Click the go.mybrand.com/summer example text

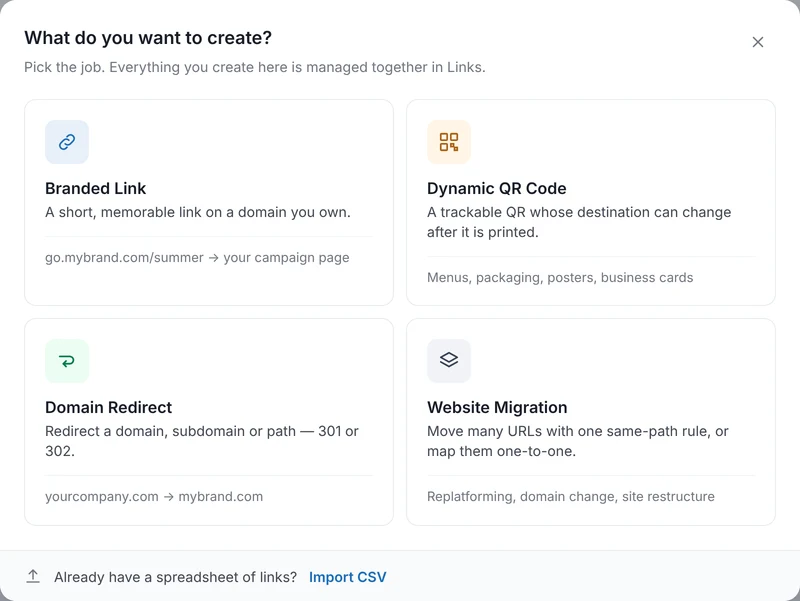coord(197,258)
